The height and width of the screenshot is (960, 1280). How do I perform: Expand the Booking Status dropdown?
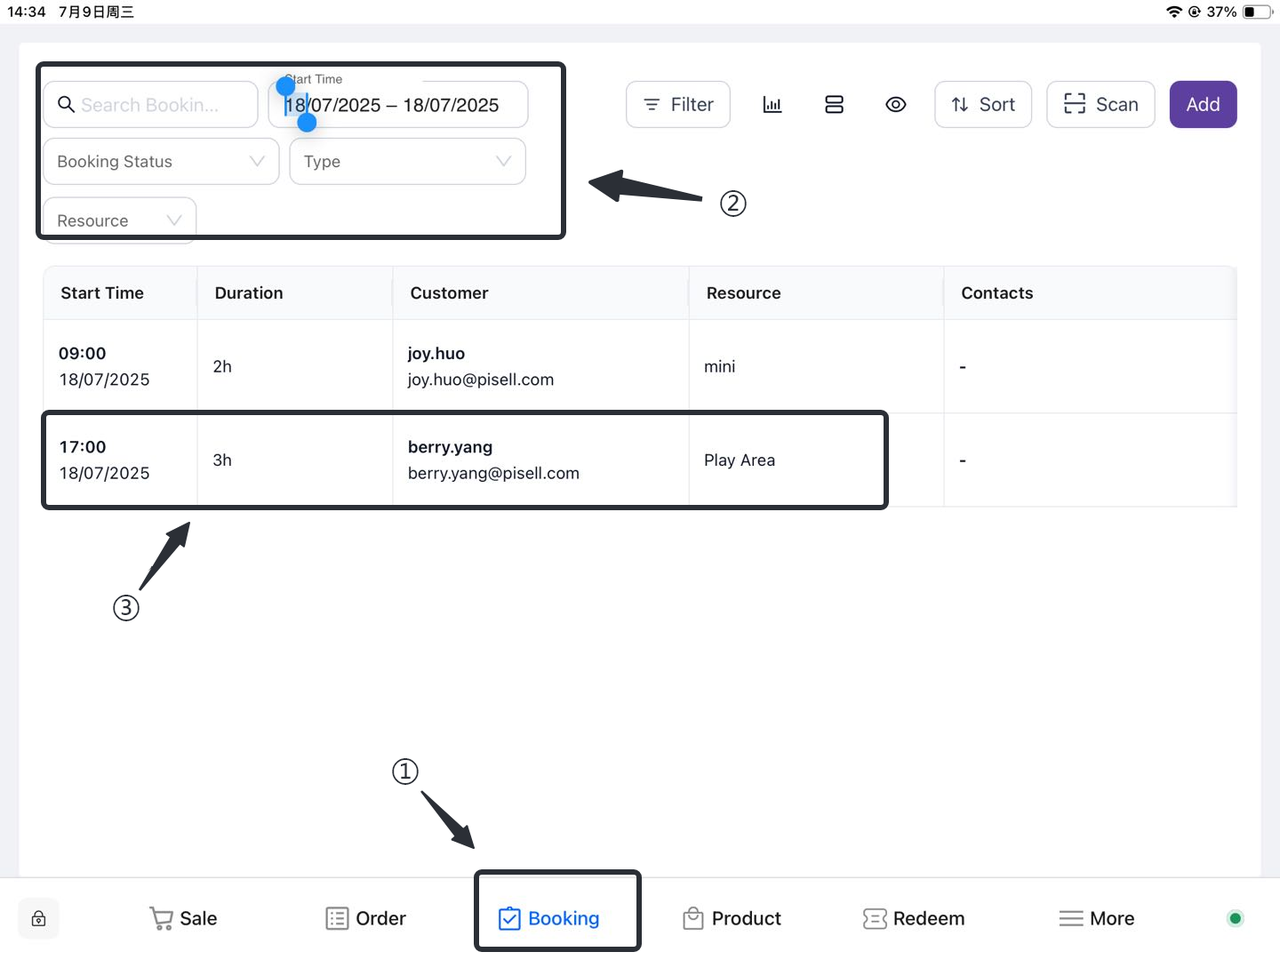click(160, 162)
